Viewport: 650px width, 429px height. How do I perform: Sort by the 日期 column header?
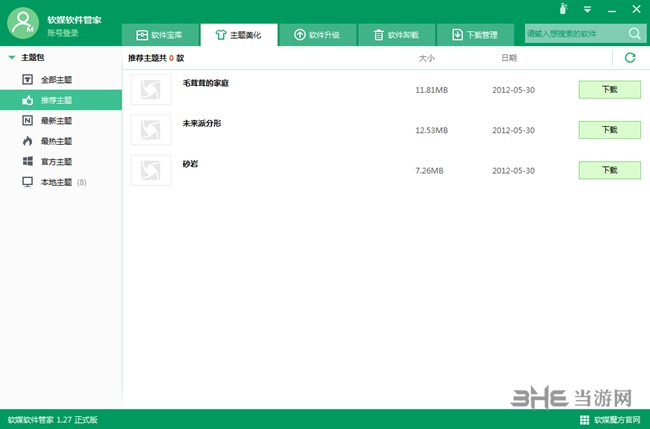[x=509, y=58]
